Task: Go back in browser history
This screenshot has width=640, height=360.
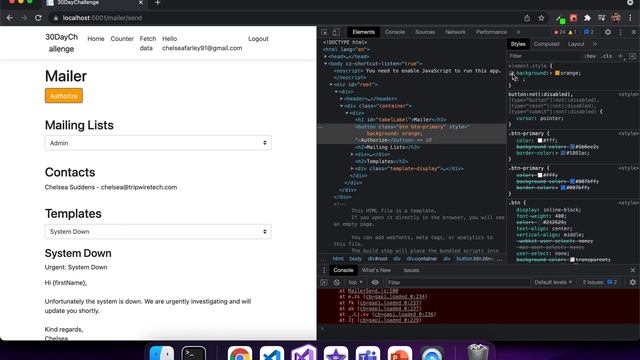Action: coord(10,18)
